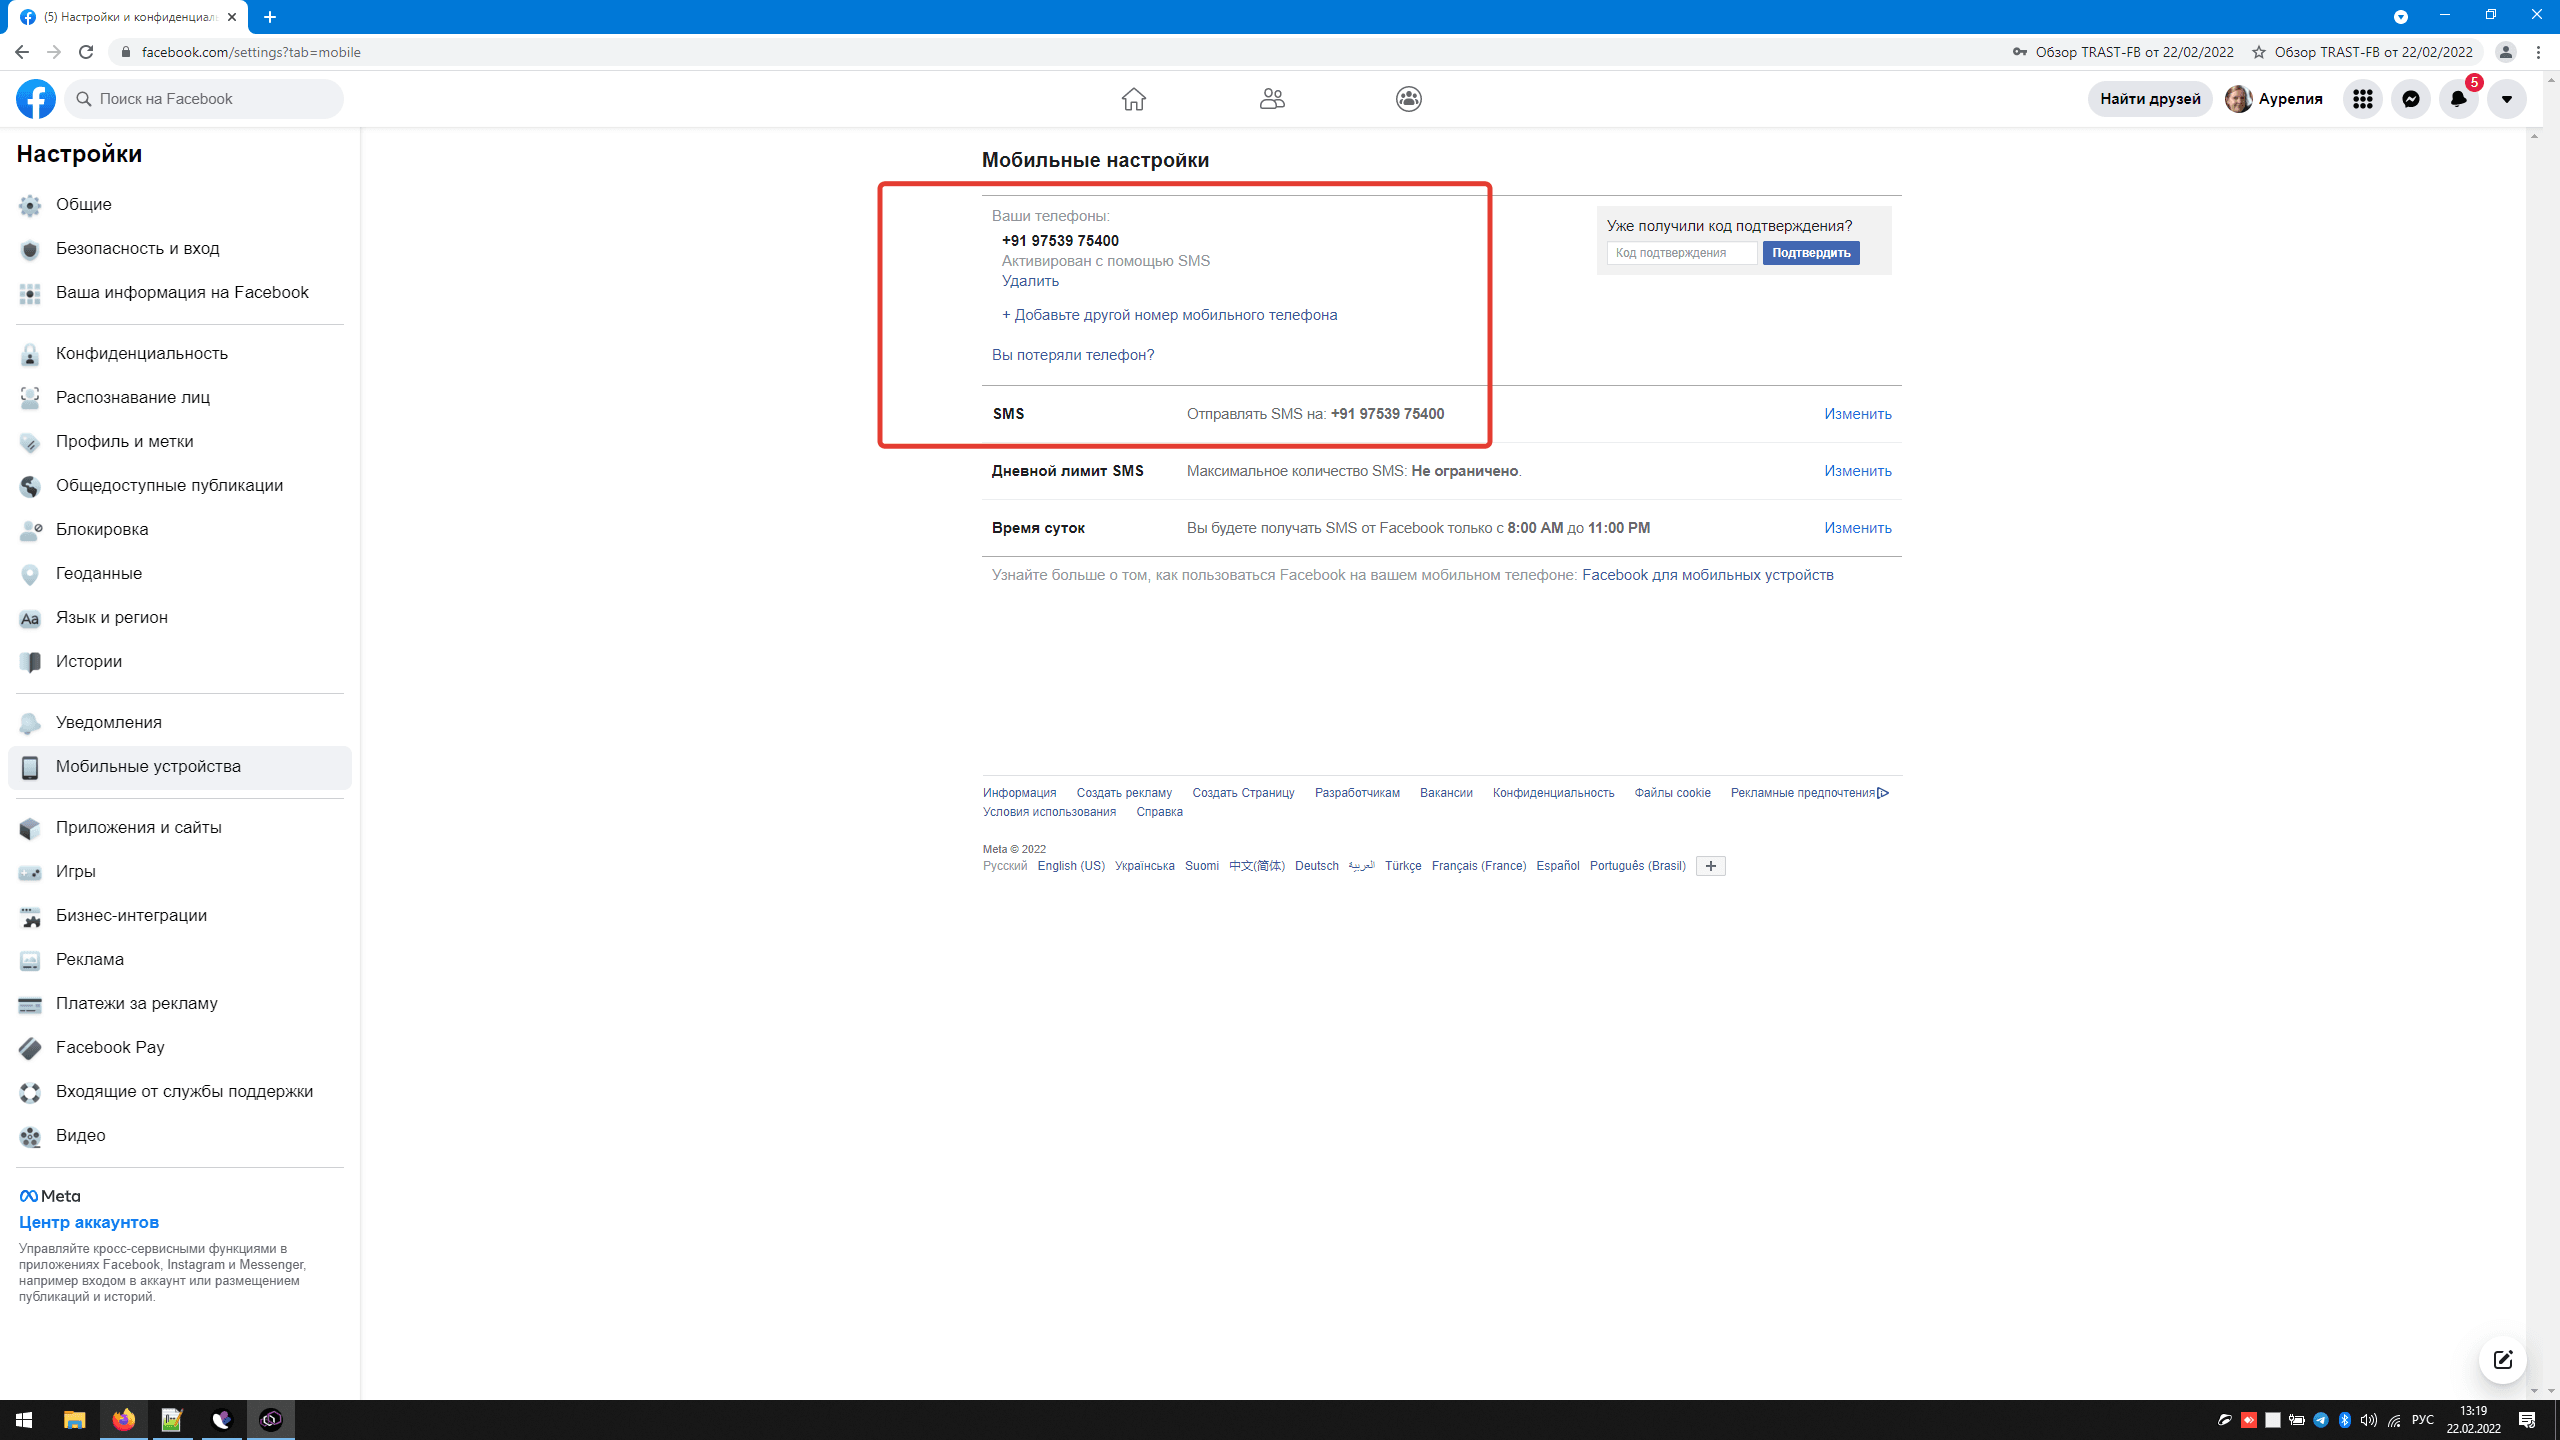
Task: Click the Реклама icon
Action: coord(30,960)
